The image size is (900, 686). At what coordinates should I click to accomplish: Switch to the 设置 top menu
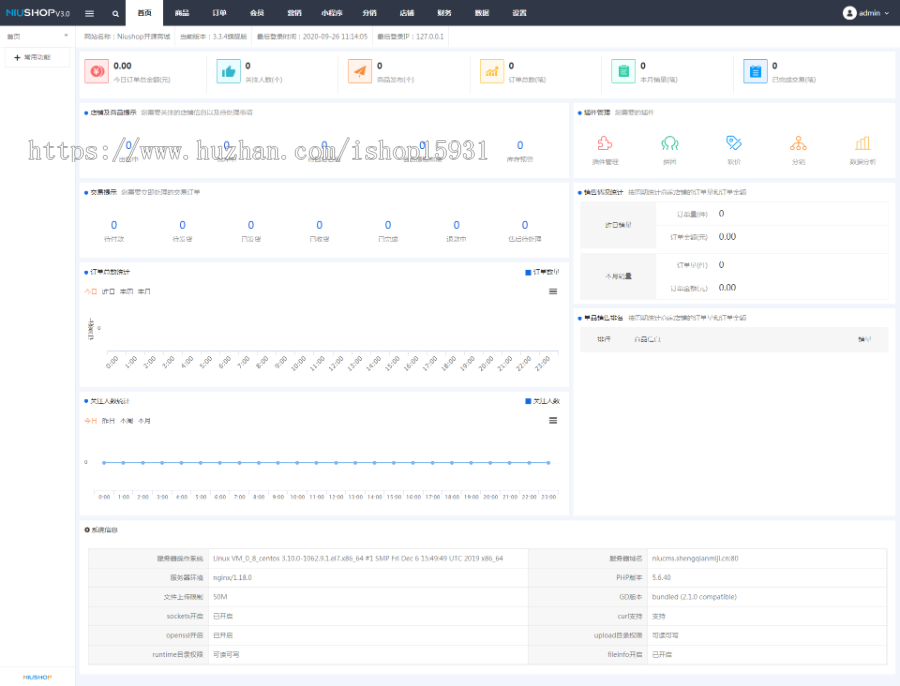(x=519, y=13)
